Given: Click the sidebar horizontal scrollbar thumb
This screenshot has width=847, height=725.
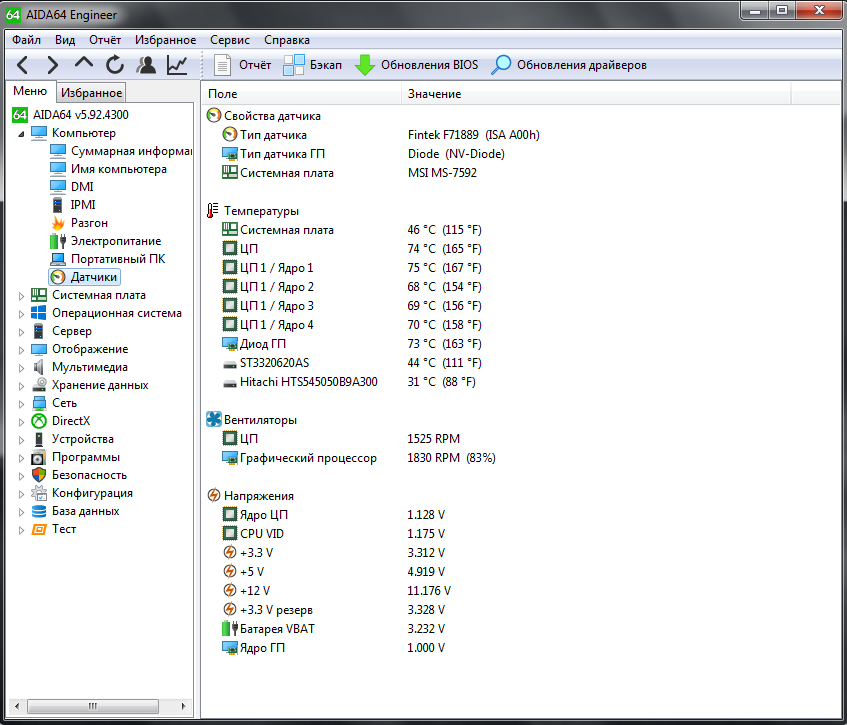Looking at the screenshot, I should click(x=93, y=706).
